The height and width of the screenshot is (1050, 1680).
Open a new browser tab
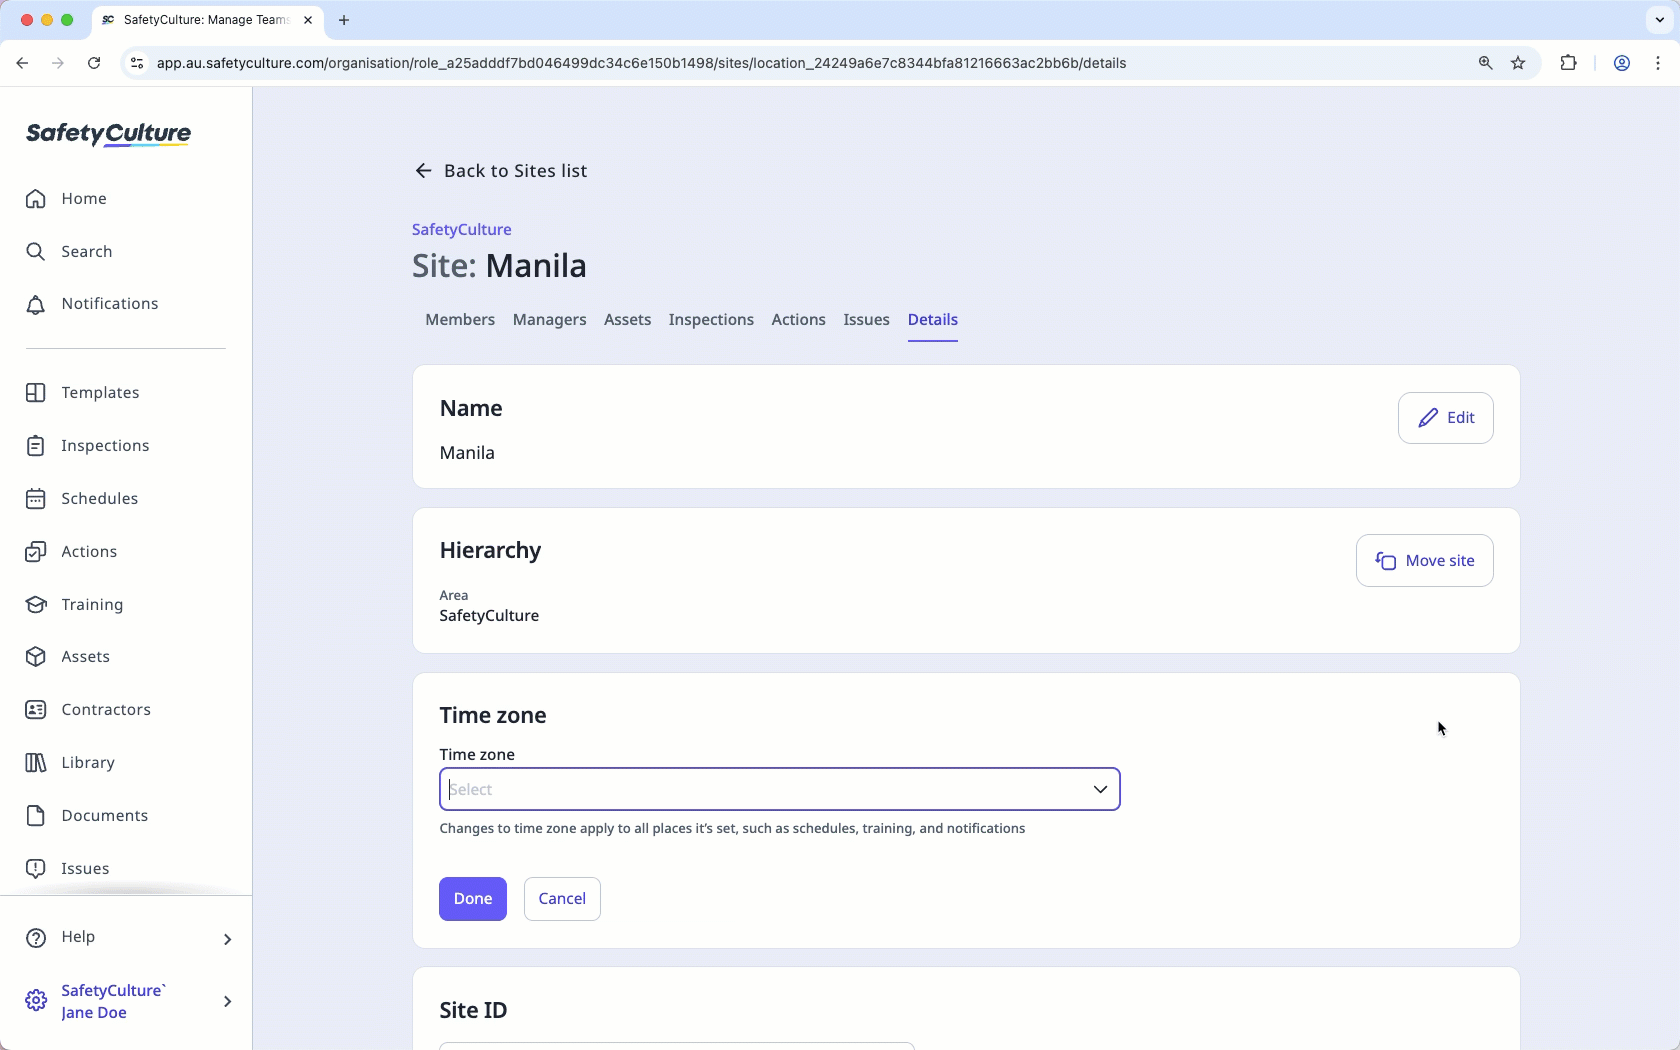tap(344, 20)
